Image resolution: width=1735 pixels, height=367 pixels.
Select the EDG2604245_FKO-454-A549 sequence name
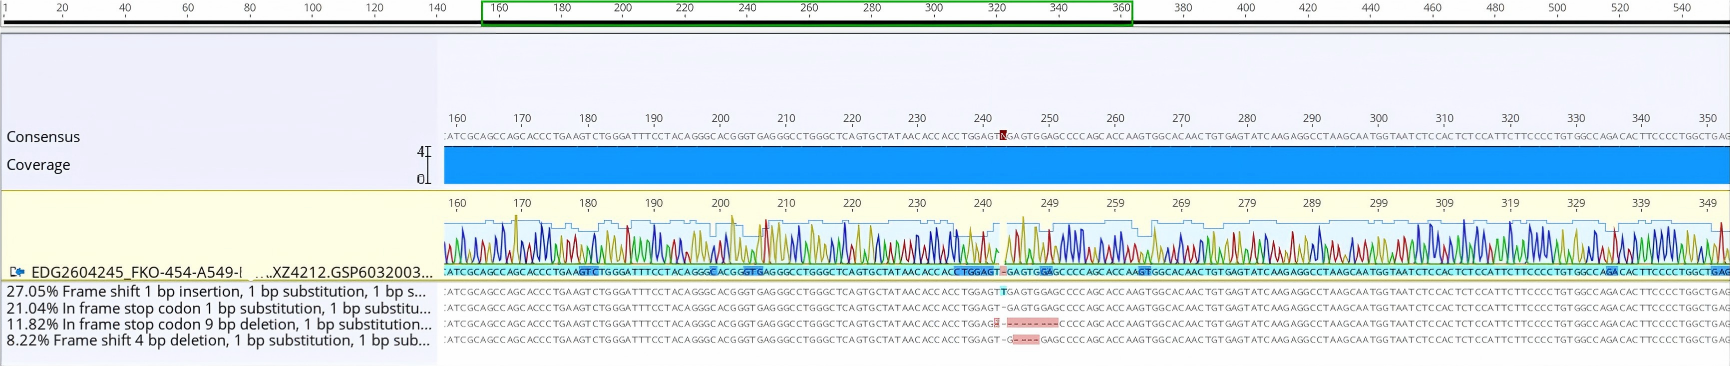pyautogui.click(x=232, y=272)
